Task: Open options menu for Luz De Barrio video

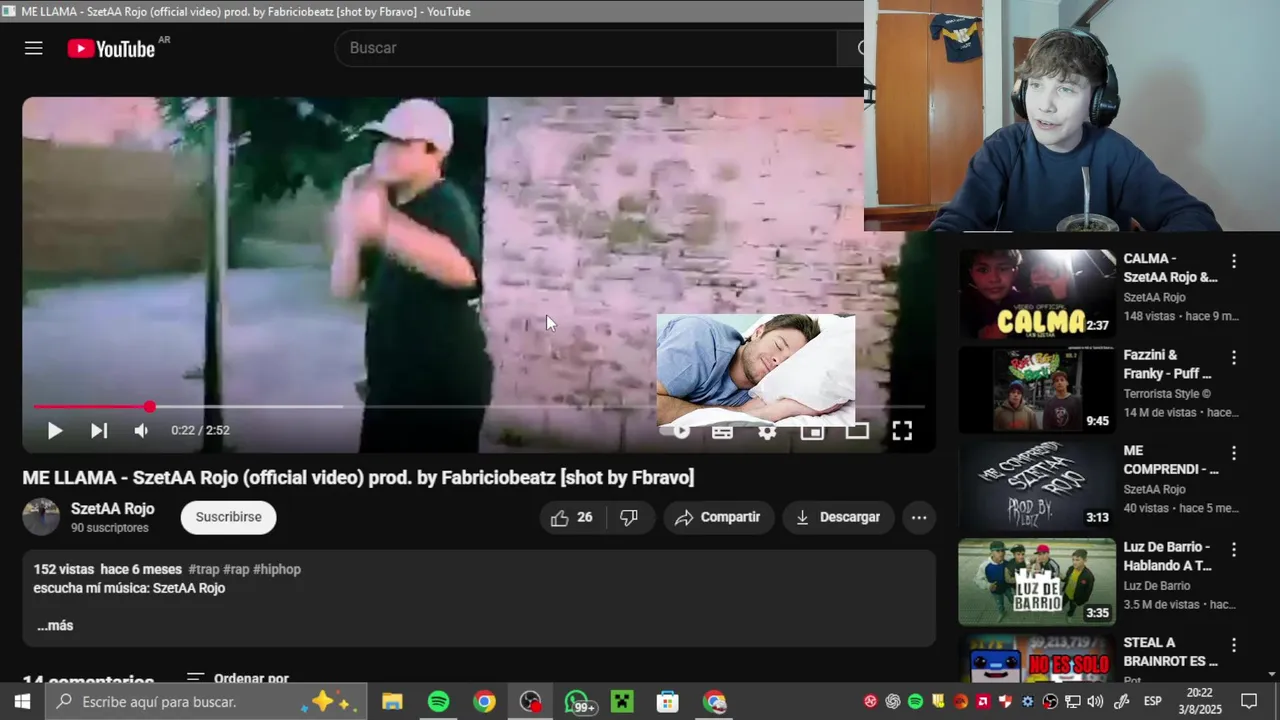Action: point(1234,549)
